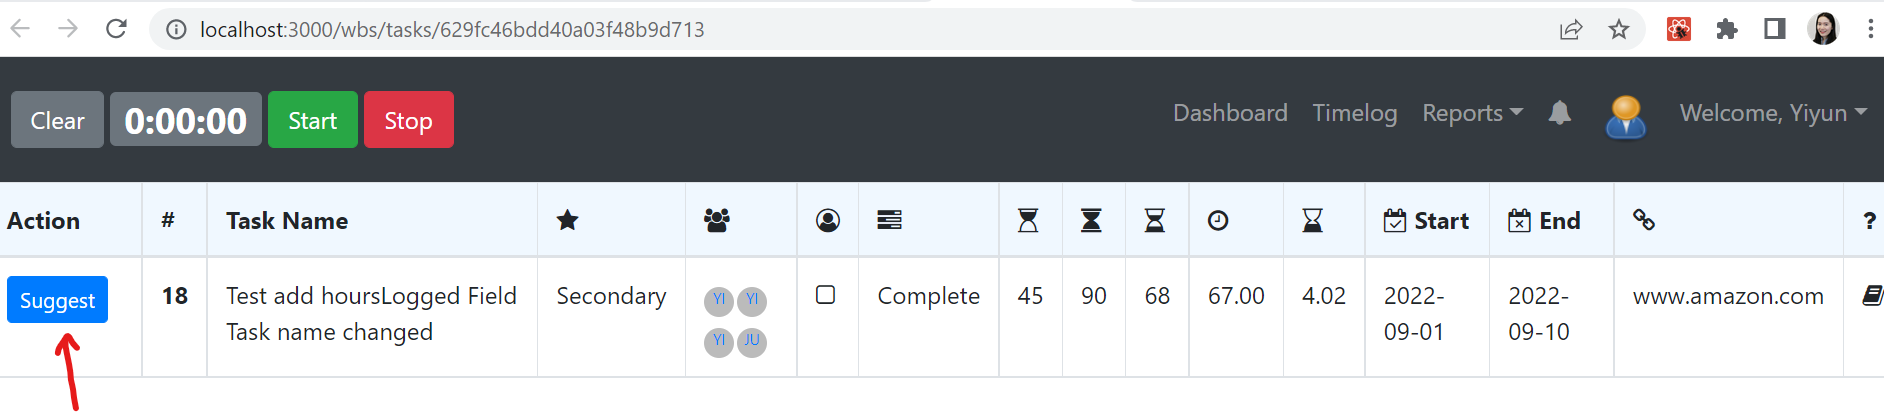Open the book icon in task row

coord(1873,295)
